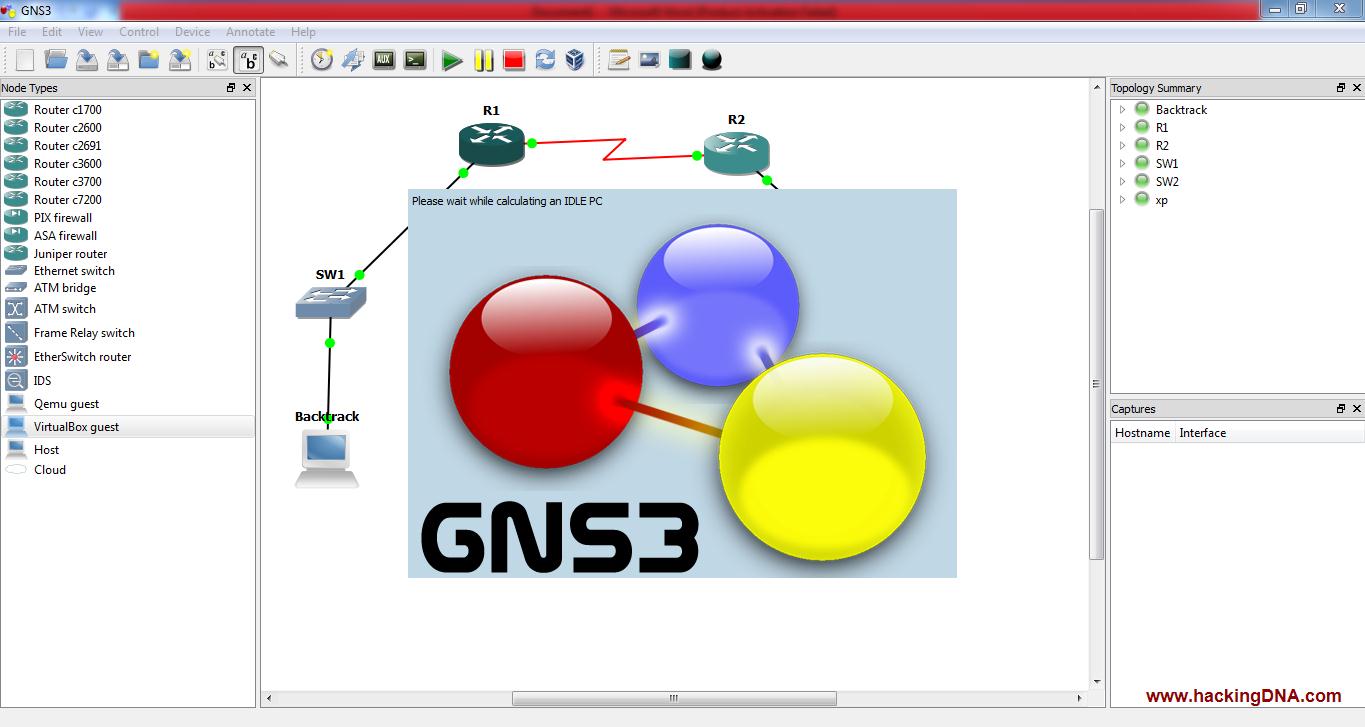Expand R1 in Topology Summary
Screen dimensions: 1365x727
[x=1122, y=128]
